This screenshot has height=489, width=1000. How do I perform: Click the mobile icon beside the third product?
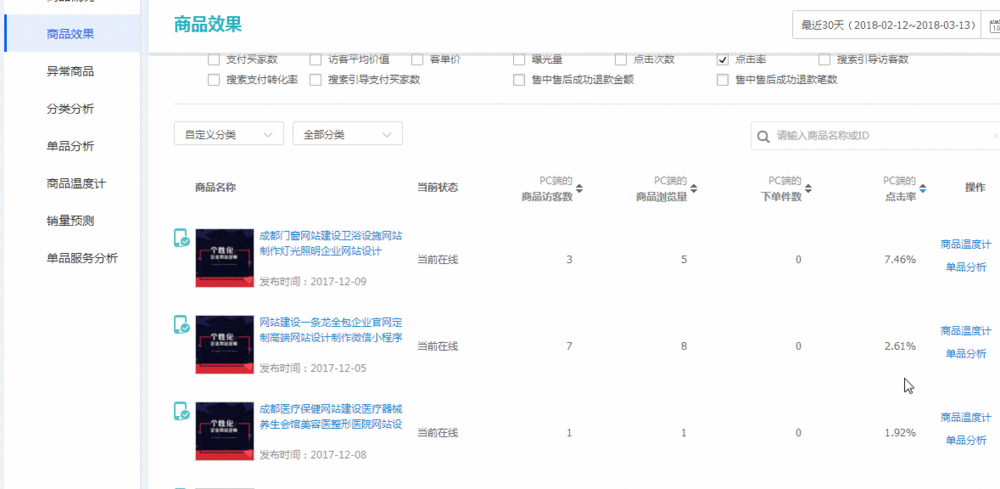tap(181, 411)
